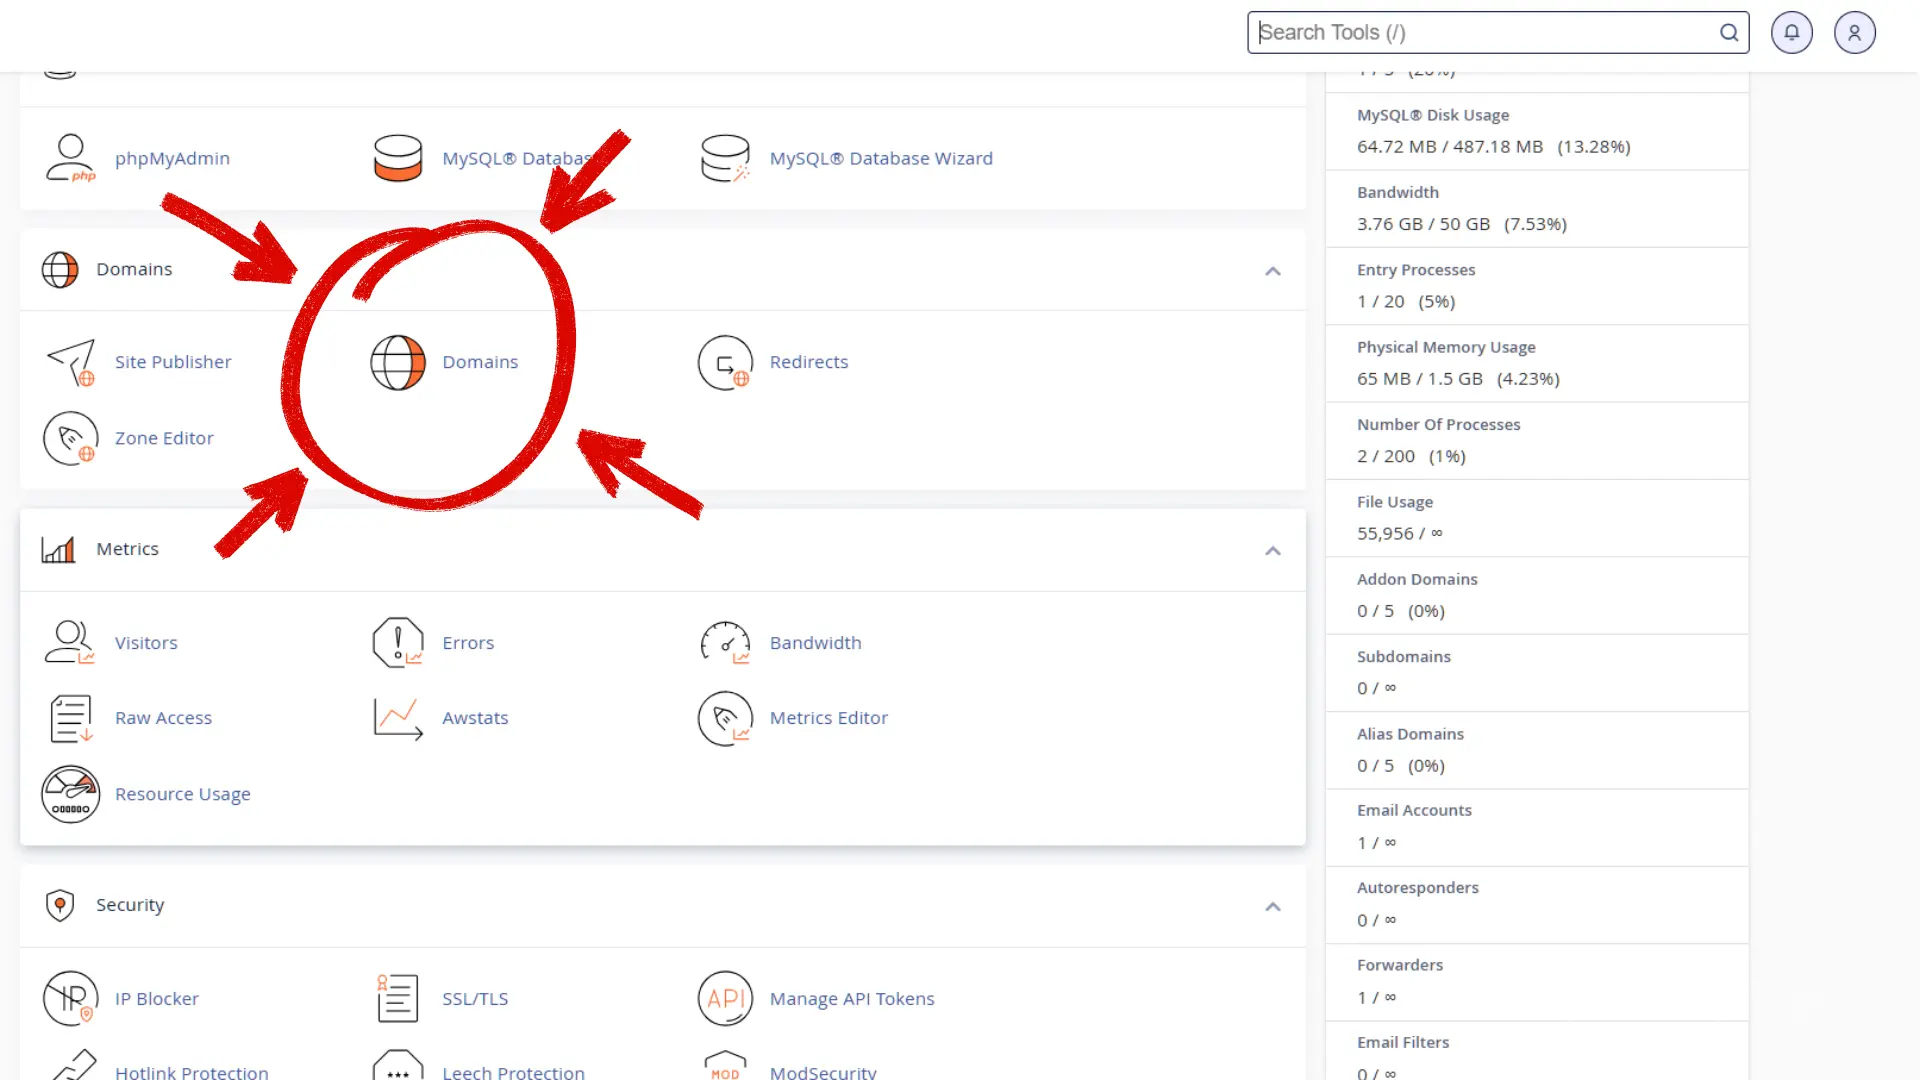Click the MySQL Databases cylinder icon
This screenshot has width=1920, height=1080.
(397, 158)
